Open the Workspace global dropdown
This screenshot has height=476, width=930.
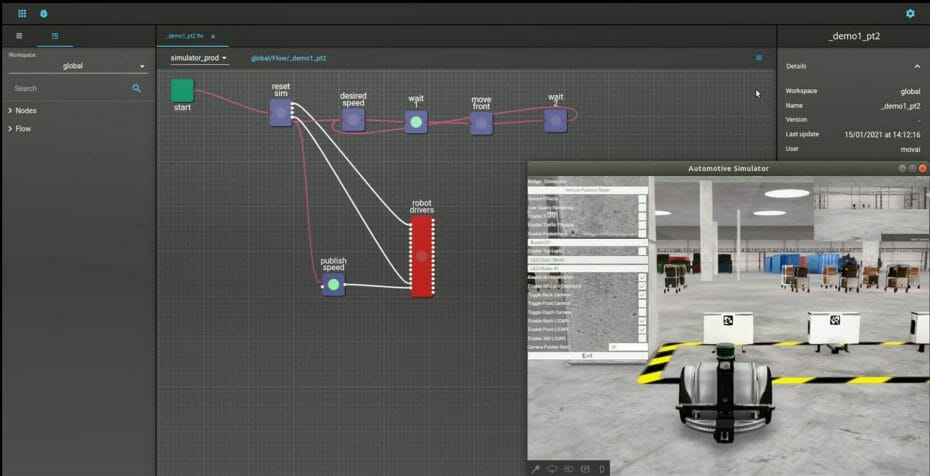click(x=77, y=66)
